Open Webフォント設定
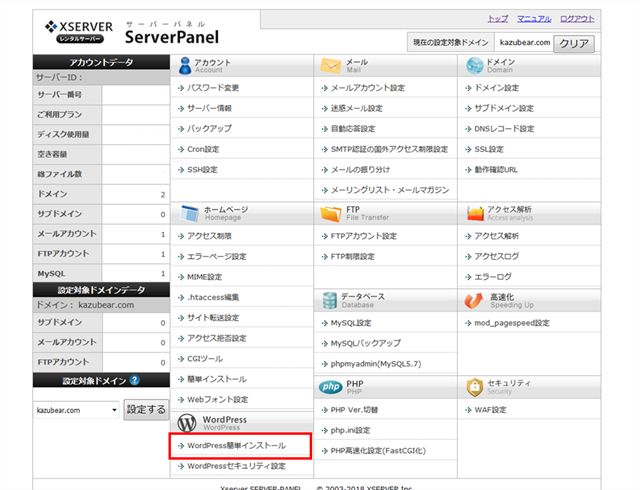640x490 pixels. click(218, 399)
